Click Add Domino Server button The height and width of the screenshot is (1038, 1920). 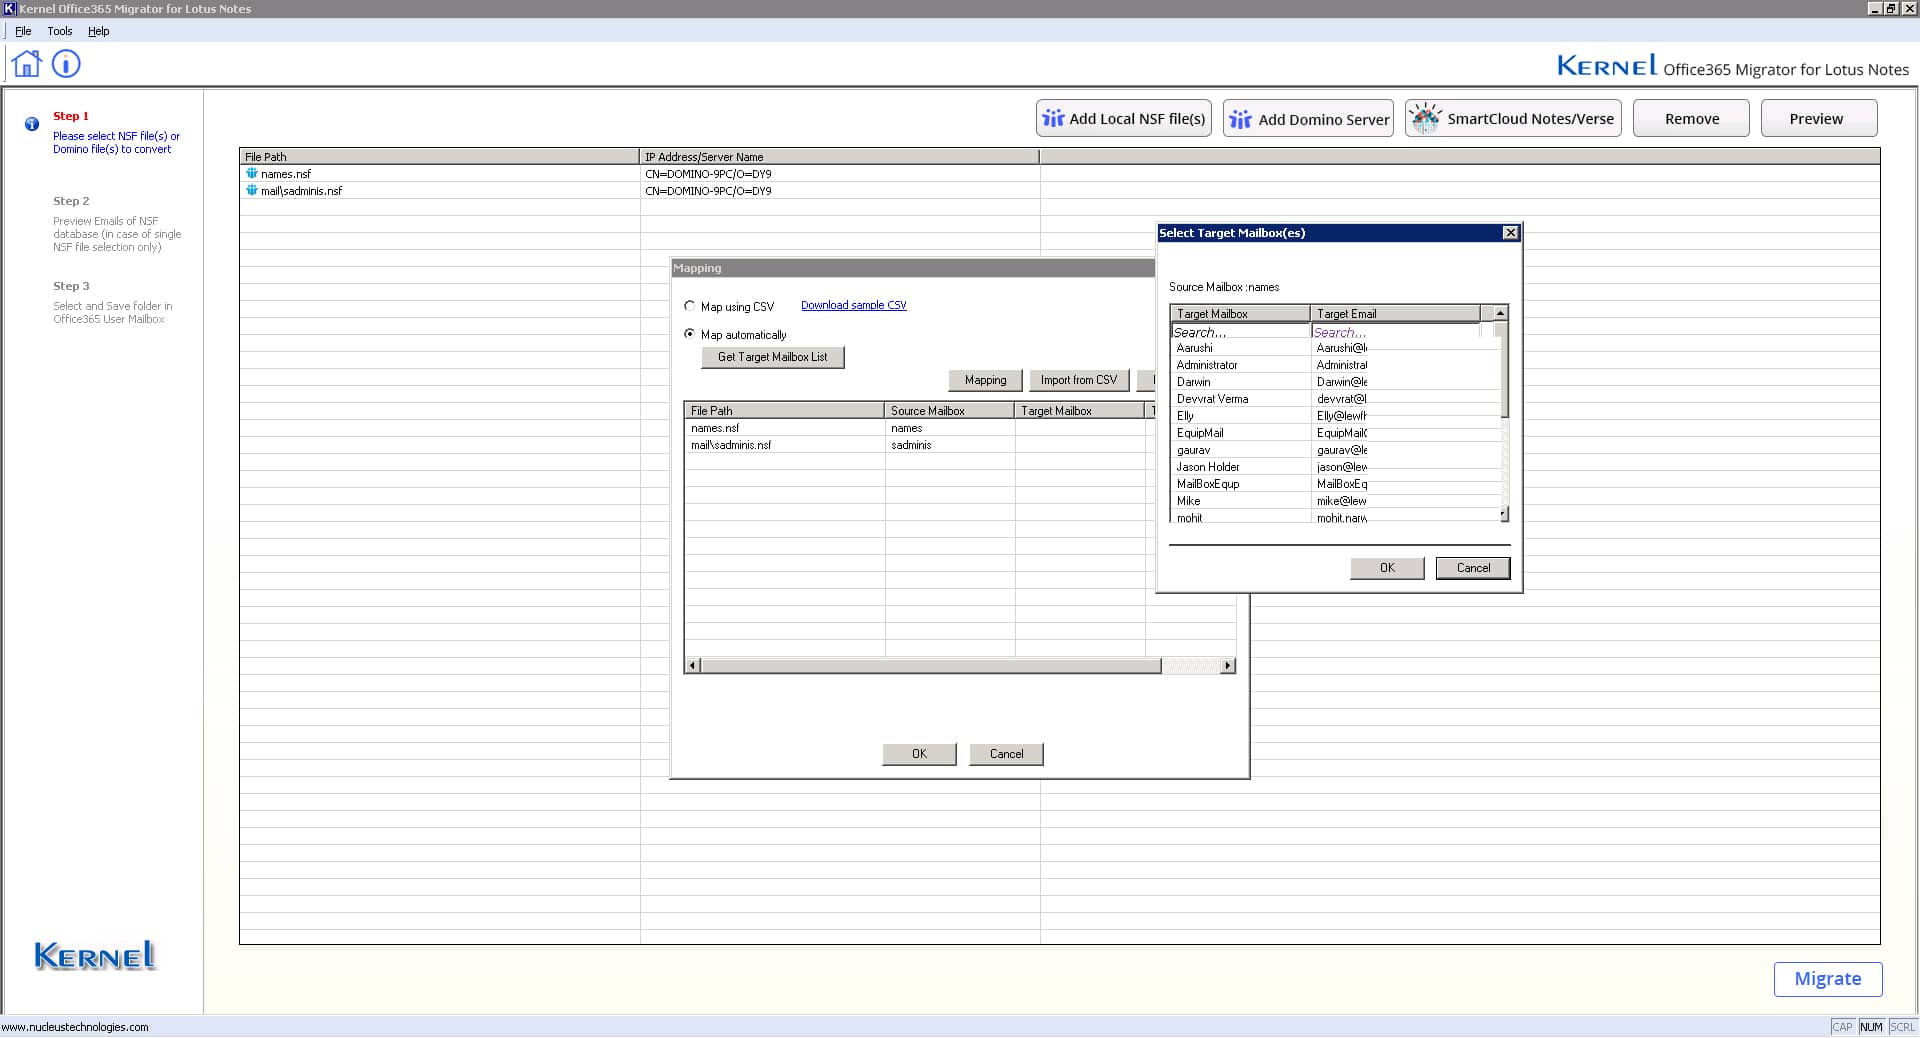point(1308,118)
